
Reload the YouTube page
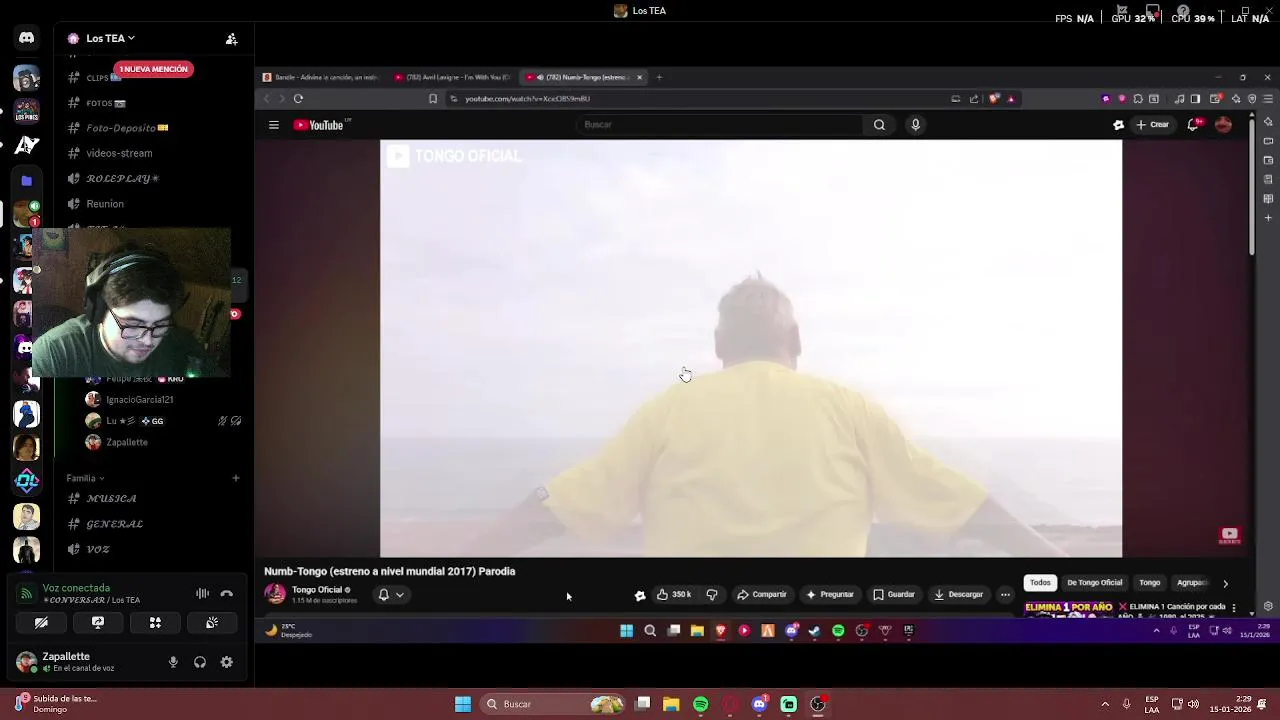[298, 99]
